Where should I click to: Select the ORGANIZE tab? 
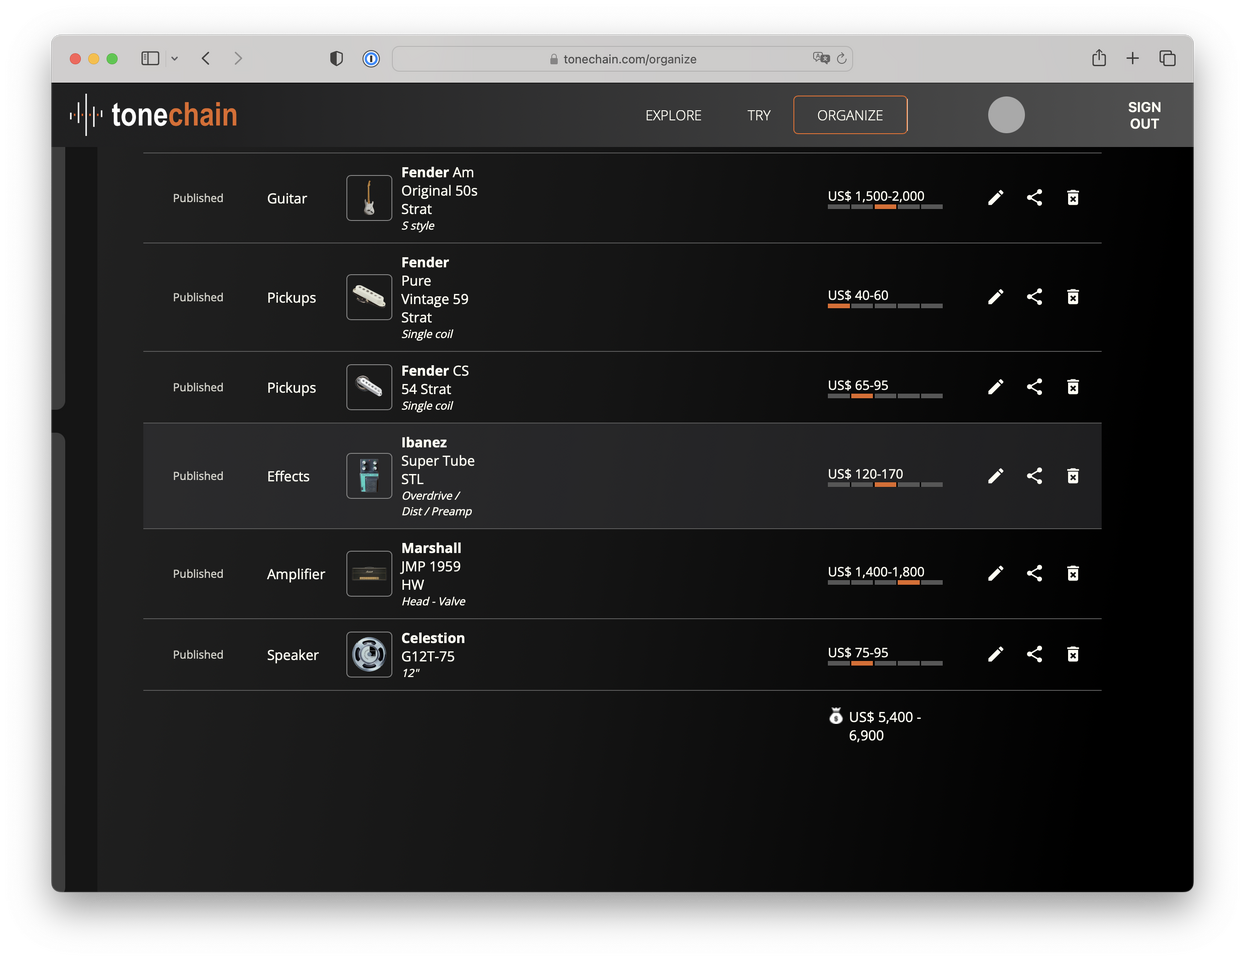(x=850, y=115)
